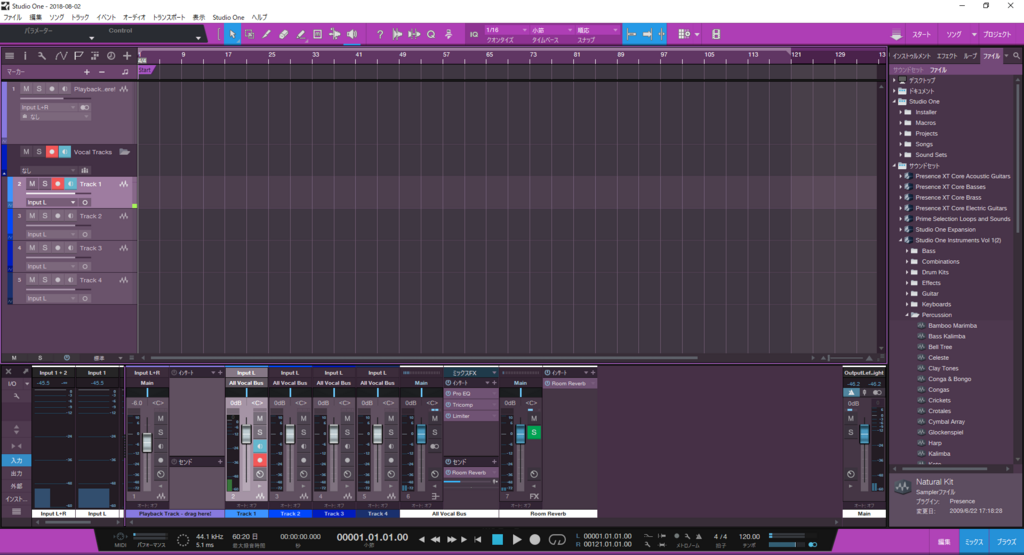Remove marker with the minus icon
This screenshot has width=1024, height=555.
(102, 72)
